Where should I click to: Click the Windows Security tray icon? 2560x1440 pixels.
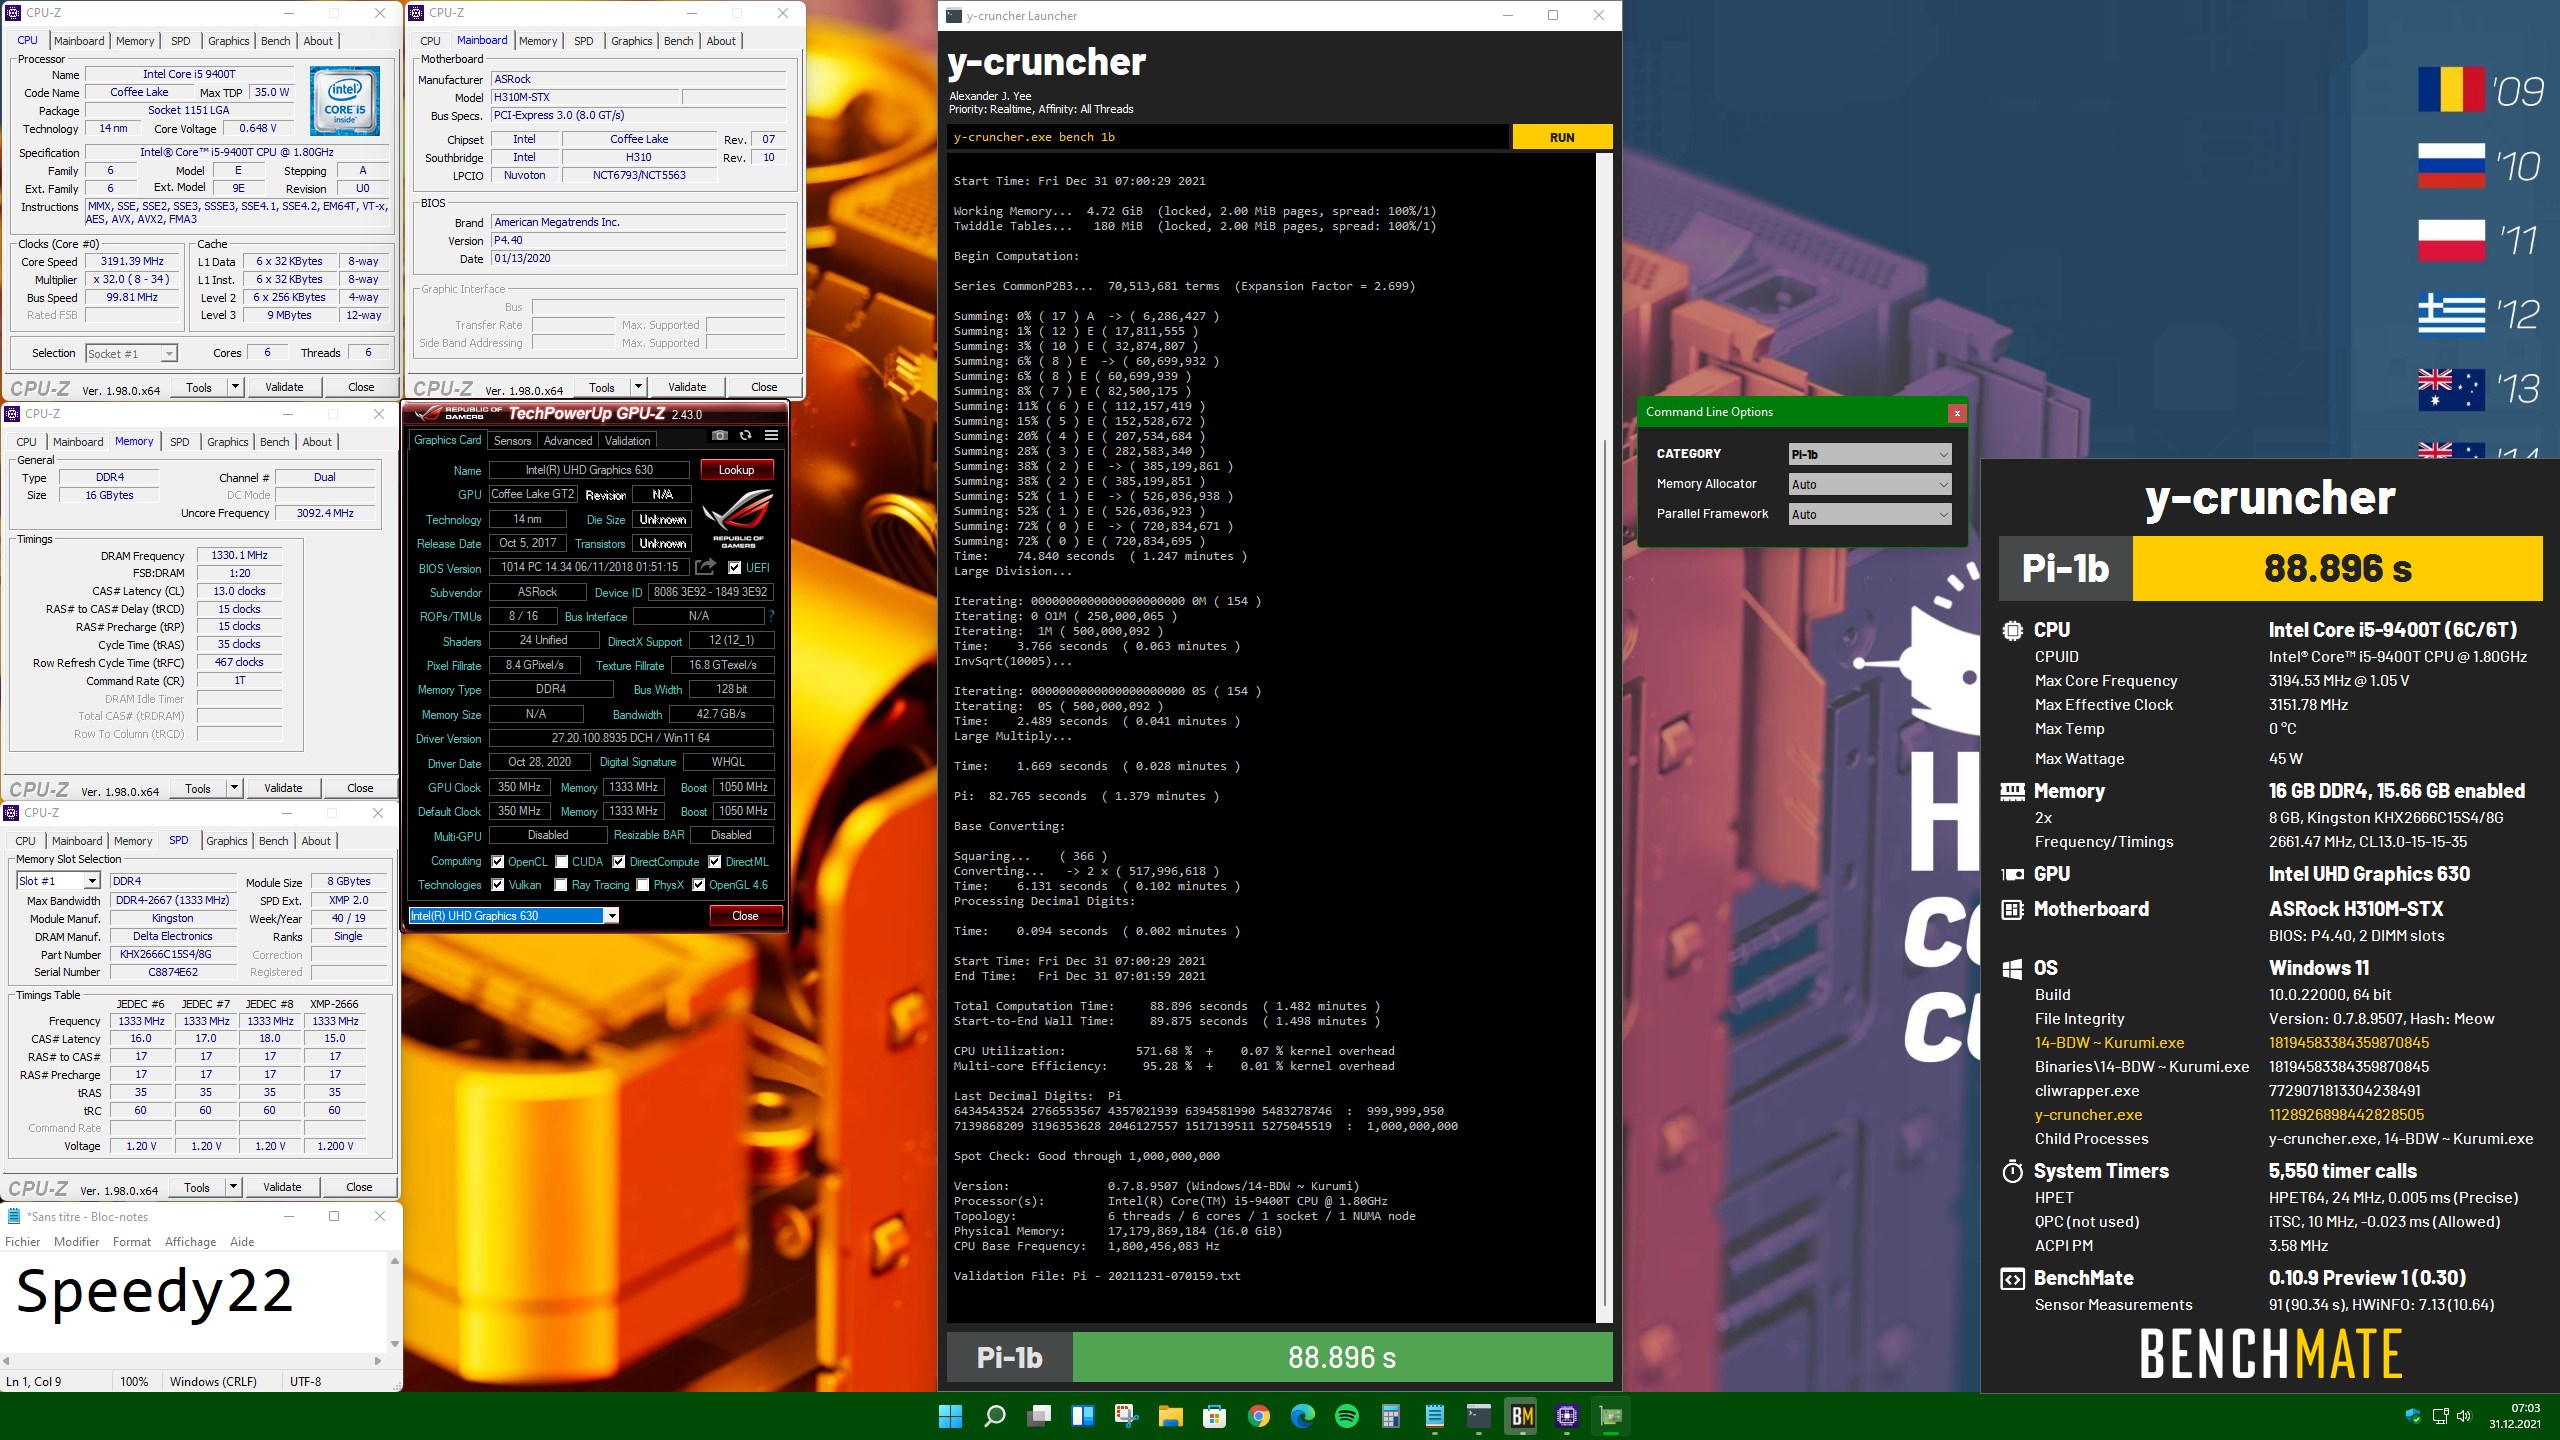2413,1416
